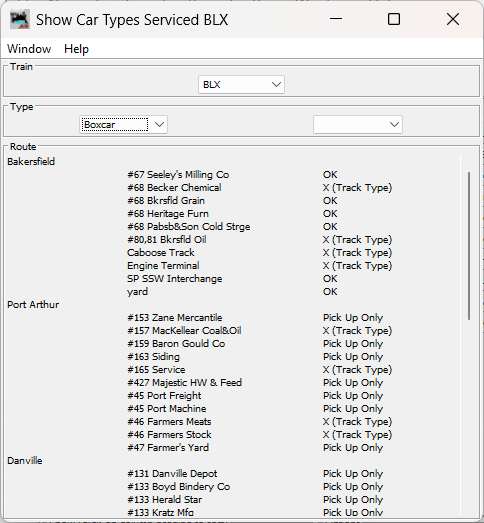This screenshot has height=523, width=484.
Task: Select the Boxcar text field in Type
Action: 115,124
